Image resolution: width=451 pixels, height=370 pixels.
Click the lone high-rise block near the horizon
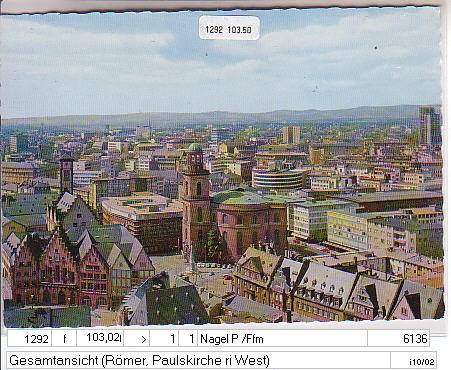pyautogui.click(x=291, y=135)
